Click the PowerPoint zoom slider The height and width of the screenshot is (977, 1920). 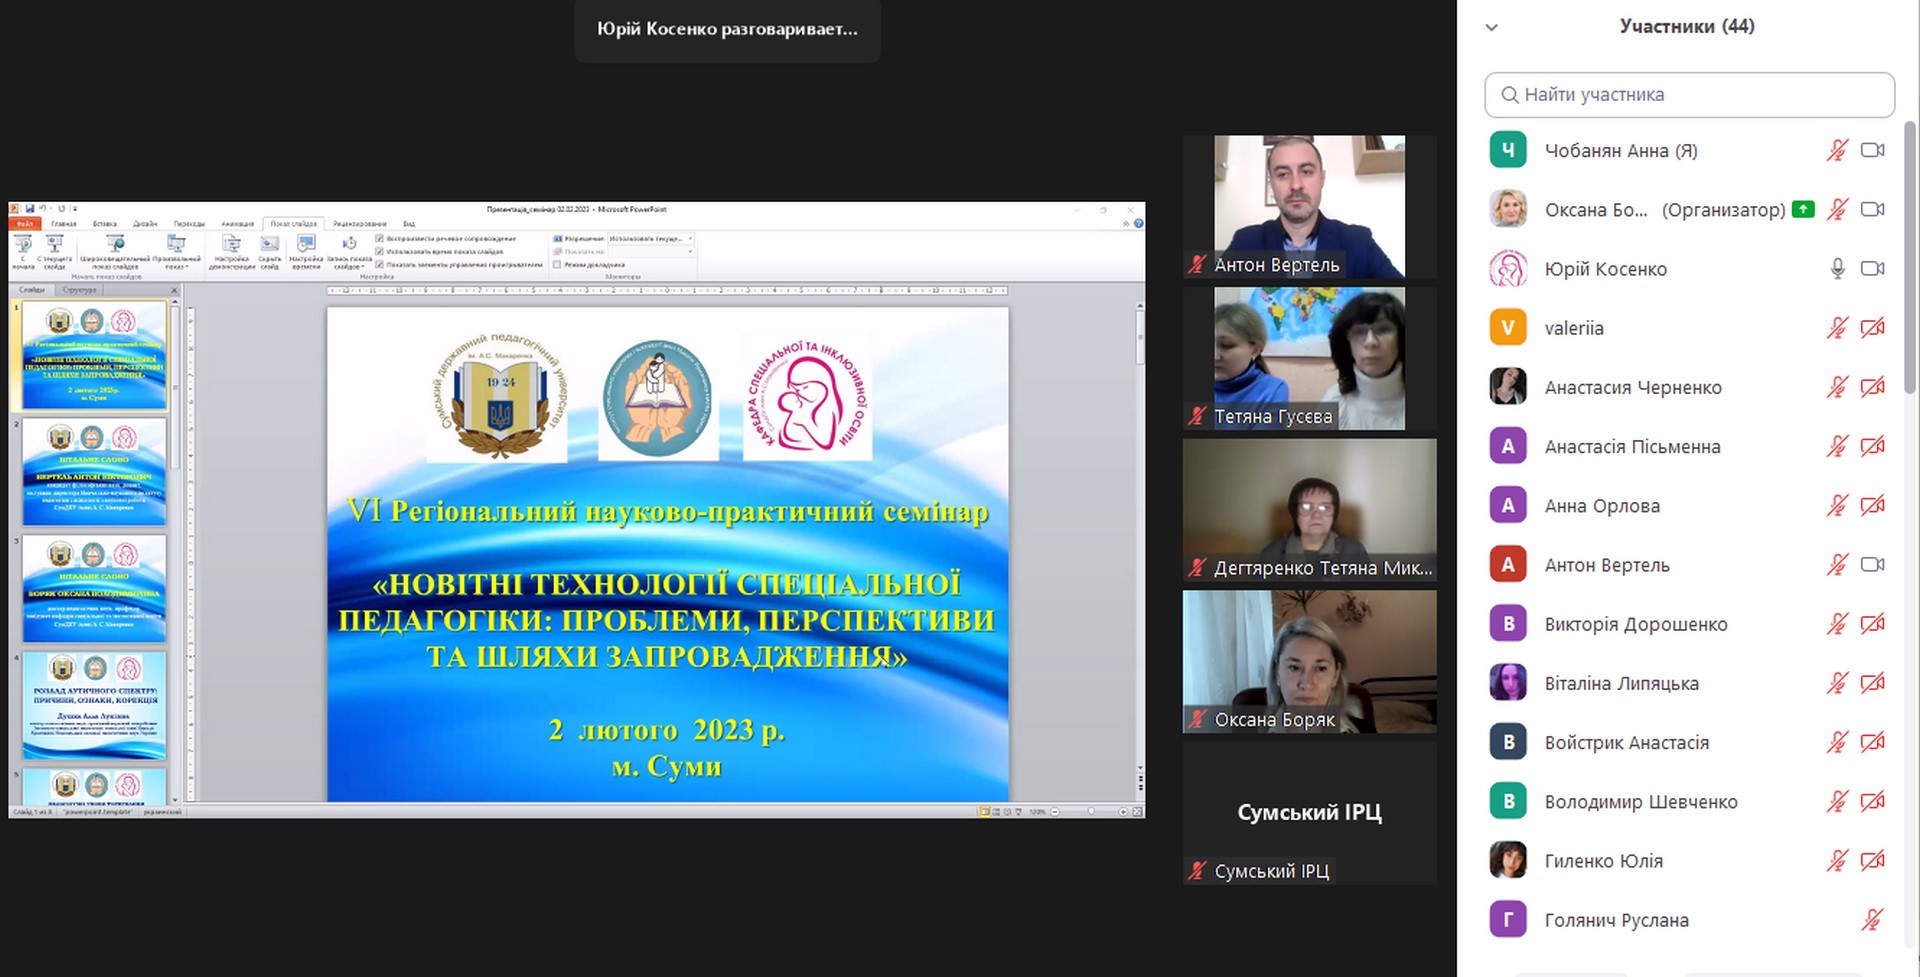pos(1090,812)
